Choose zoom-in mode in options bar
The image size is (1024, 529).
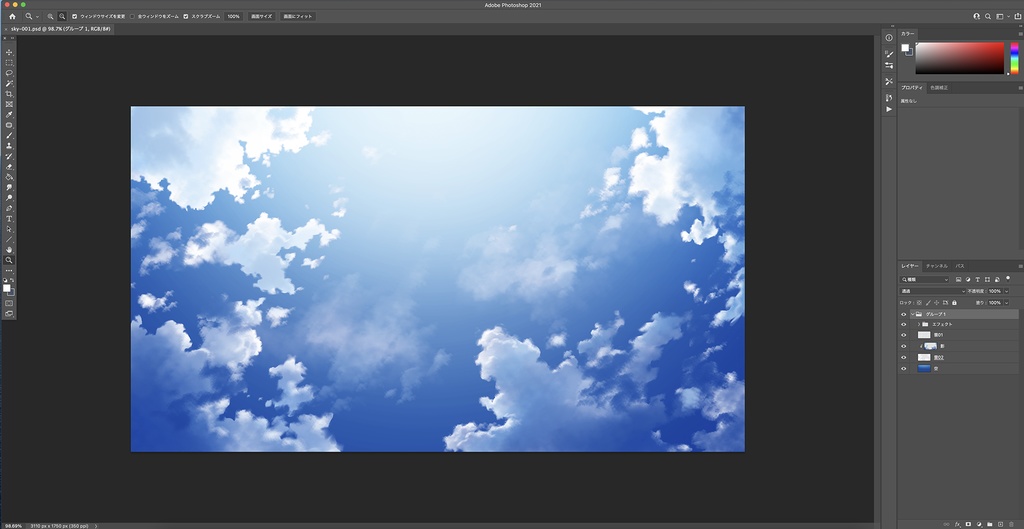50,16
